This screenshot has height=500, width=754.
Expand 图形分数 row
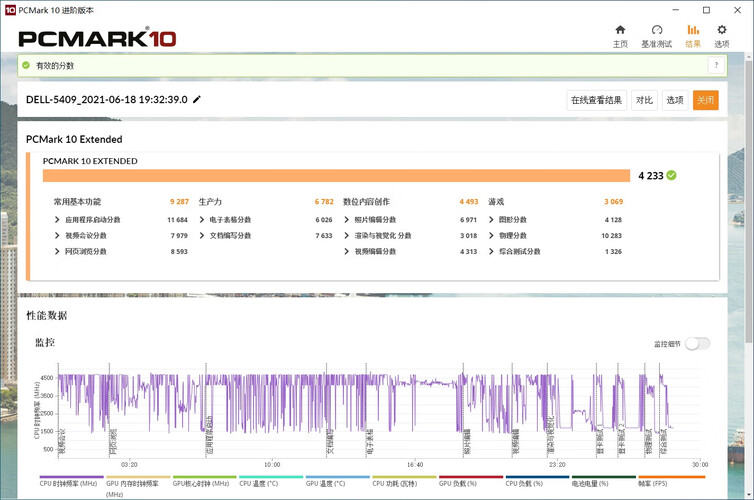(x=491, y=220)
